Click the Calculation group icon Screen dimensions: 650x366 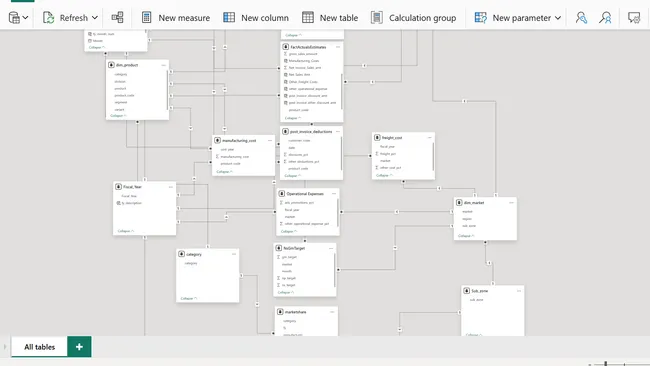click(376, 17)
